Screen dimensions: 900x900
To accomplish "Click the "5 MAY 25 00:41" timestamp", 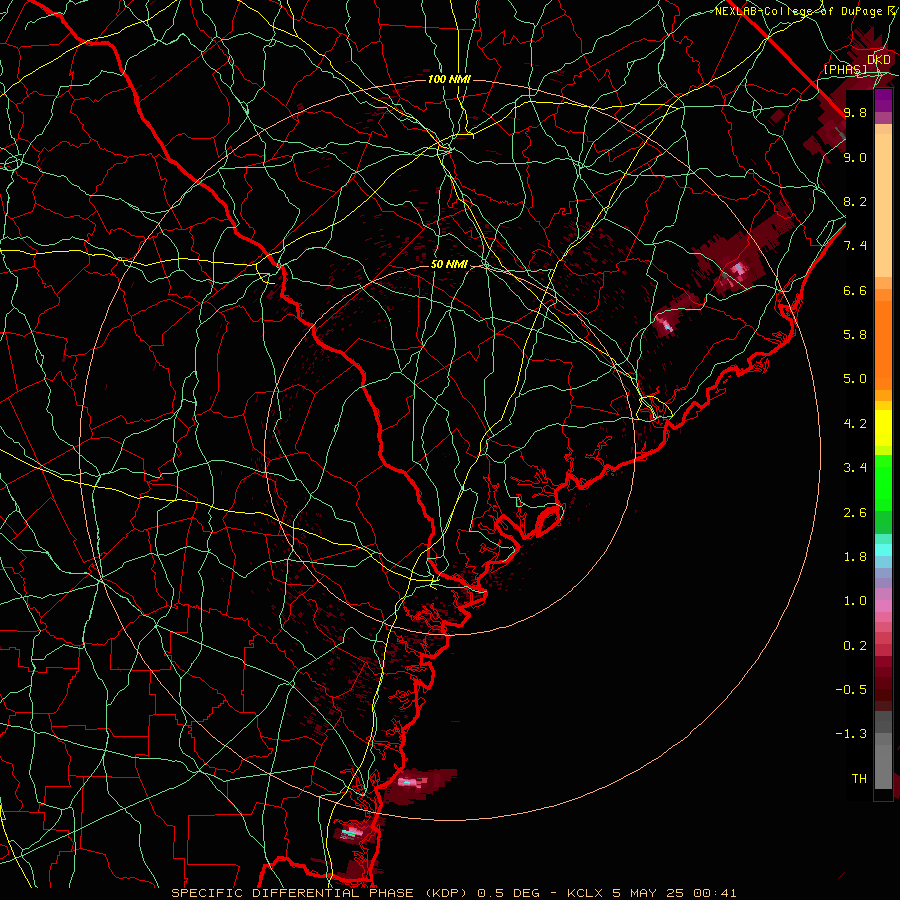I will (x=674, y=893).
